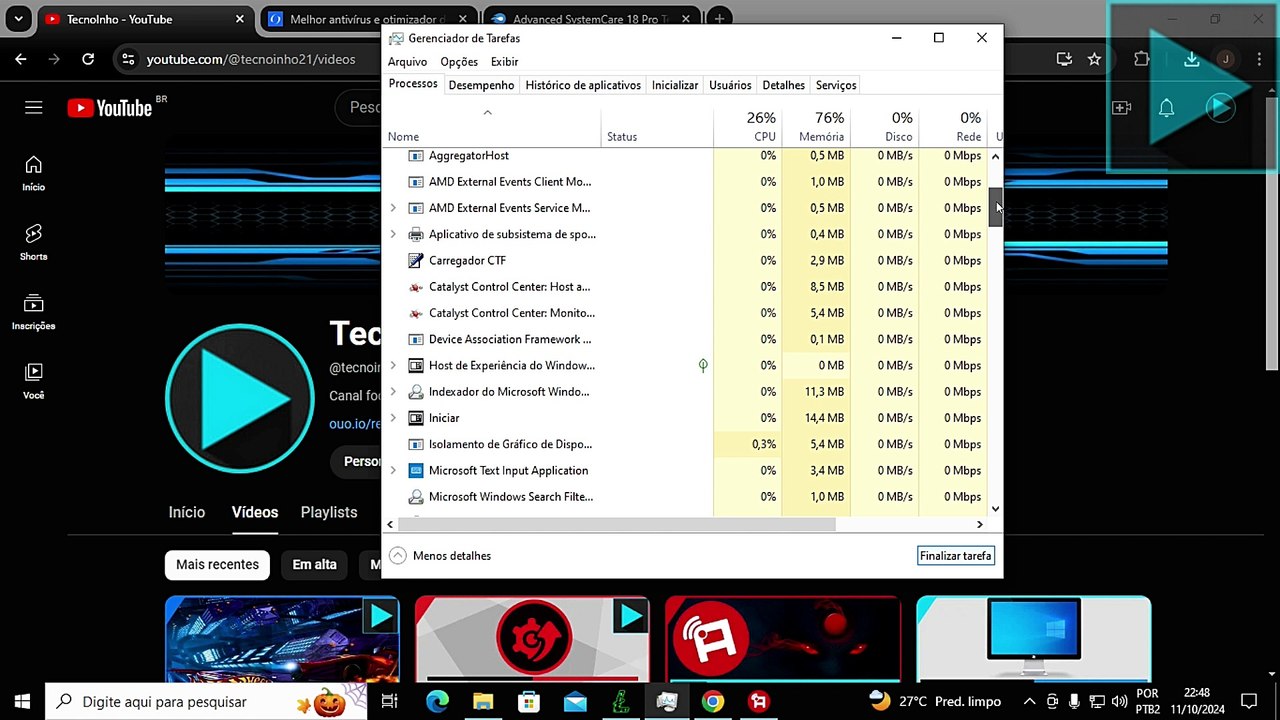The width and height of the screenshot is (1280, 720).
Task: Click the Finalizar tarefa button
Action: 956,556
